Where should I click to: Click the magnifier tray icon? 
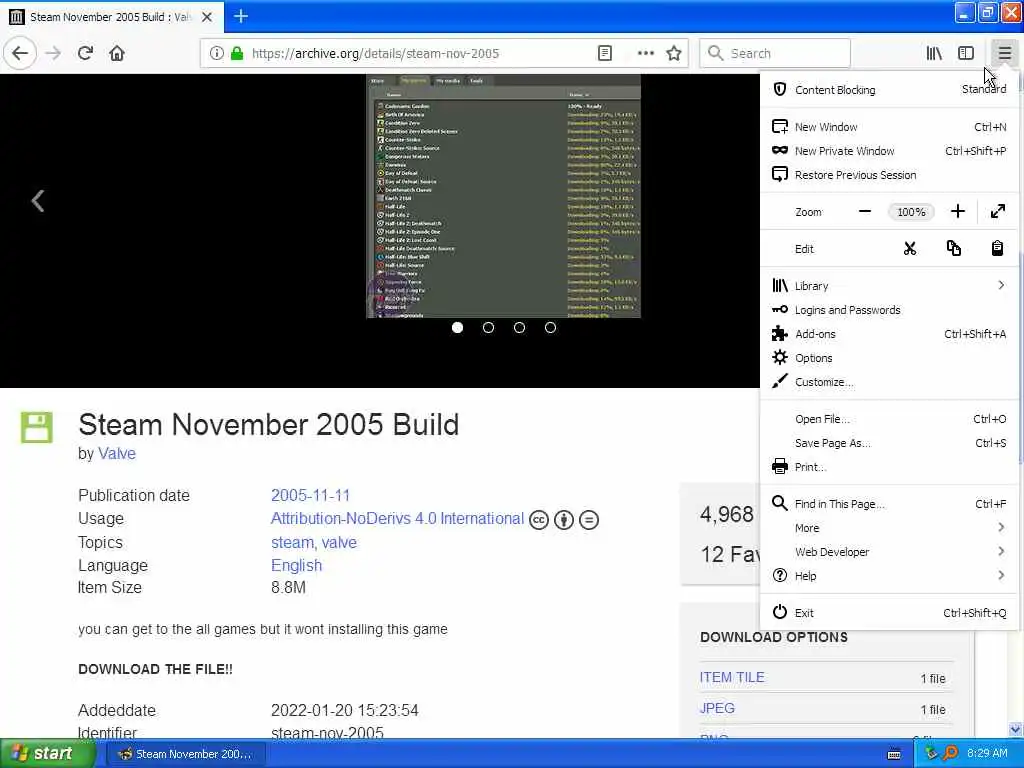950,753
